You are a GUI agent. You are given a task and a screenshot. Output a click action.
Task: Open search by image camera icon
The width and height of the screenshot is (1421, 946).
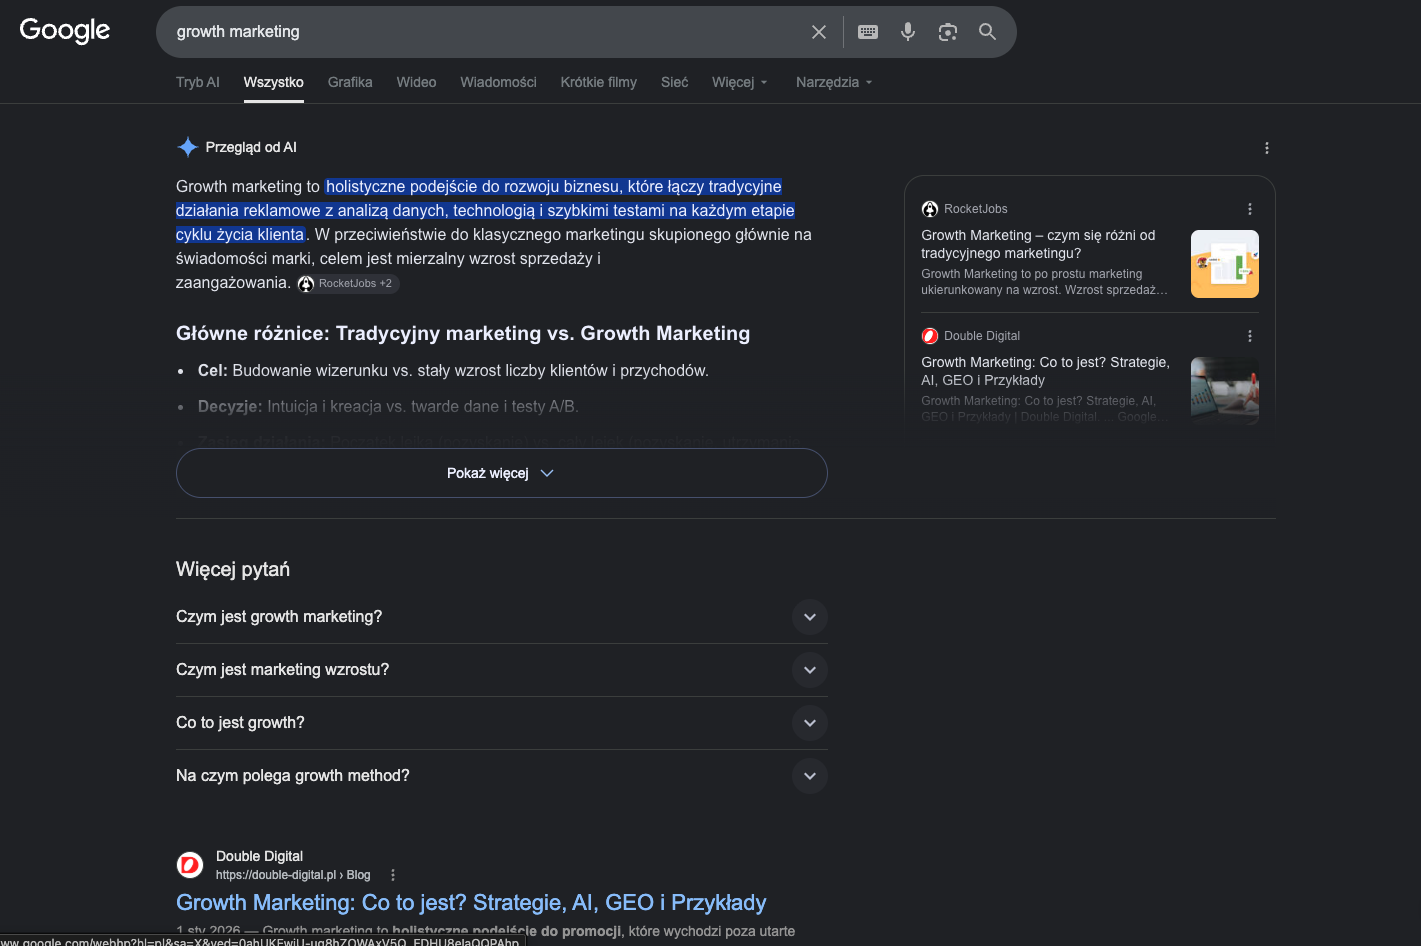coord(948,32)
